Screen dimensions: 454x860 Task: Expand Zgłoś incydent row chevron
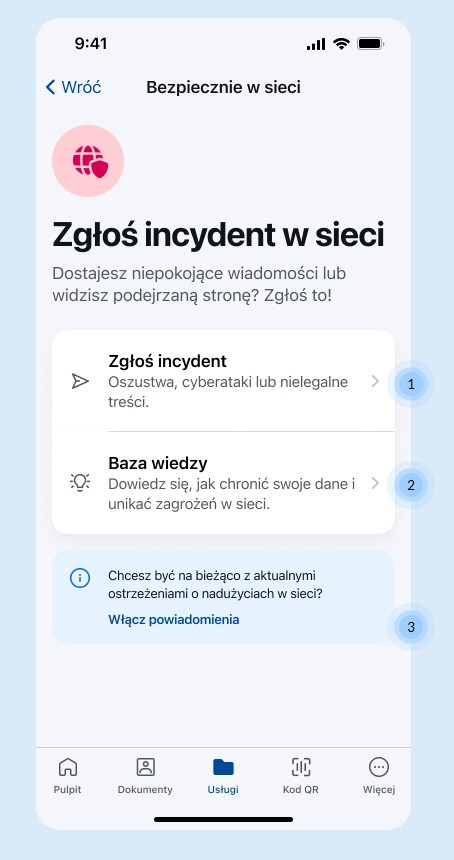[375, 381]
